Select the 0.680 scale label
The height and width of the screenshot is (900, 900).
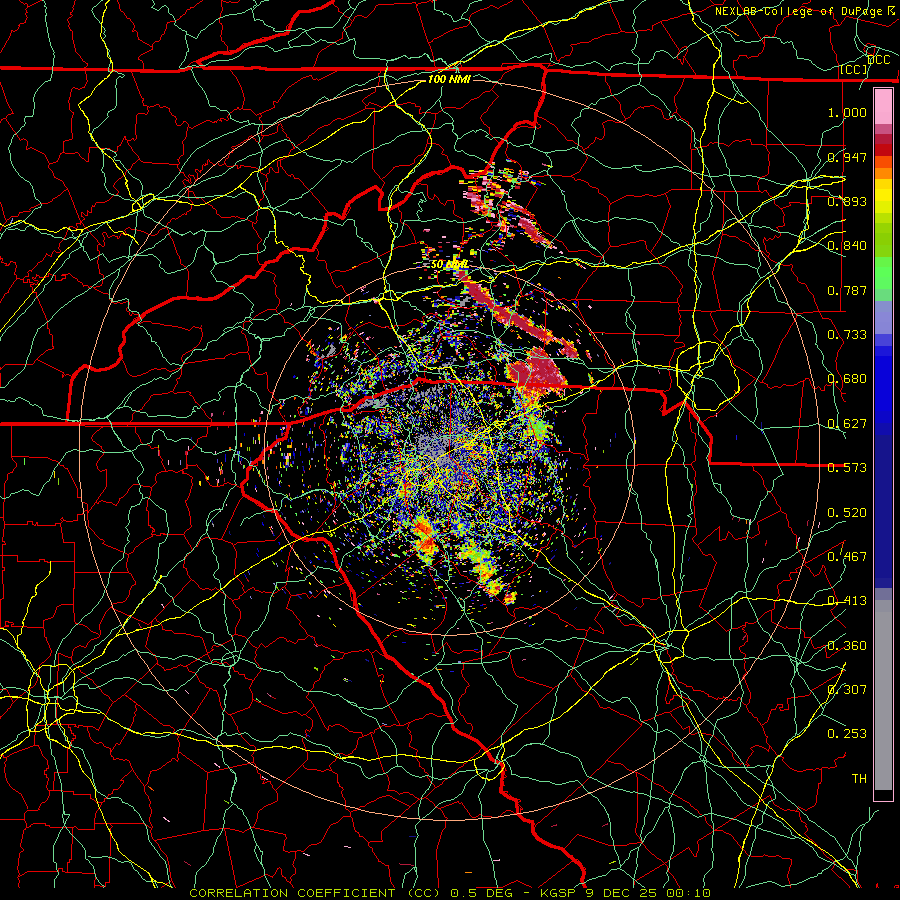click(847, 379)
